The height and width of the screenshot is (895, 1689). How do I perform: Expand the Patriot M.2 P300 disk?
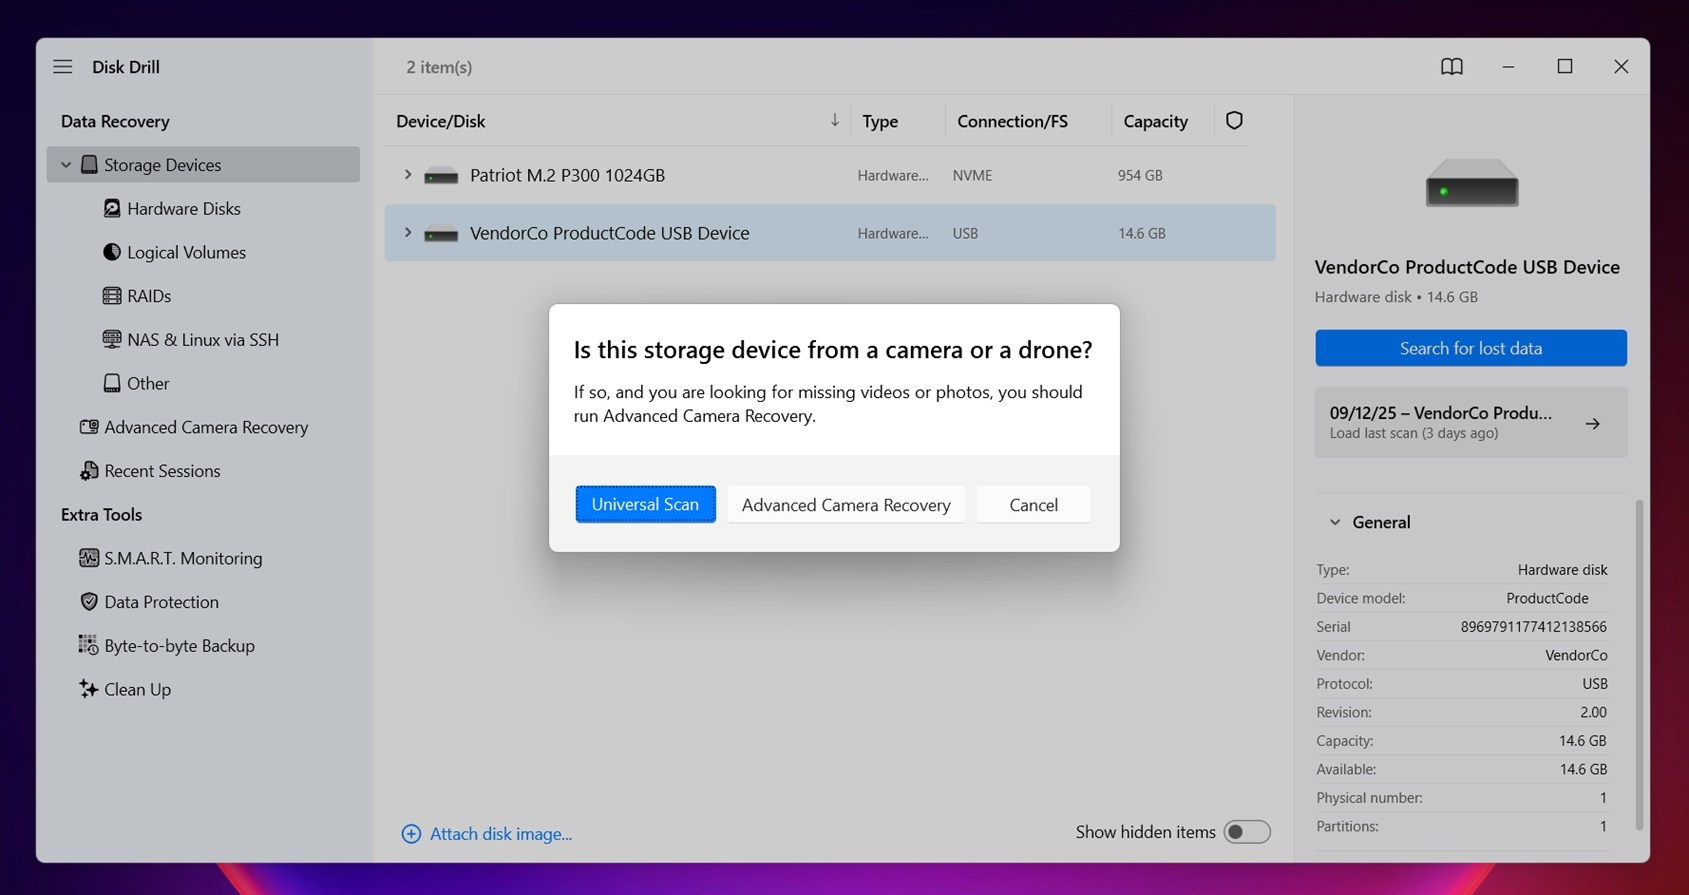(x=407, y=175)
